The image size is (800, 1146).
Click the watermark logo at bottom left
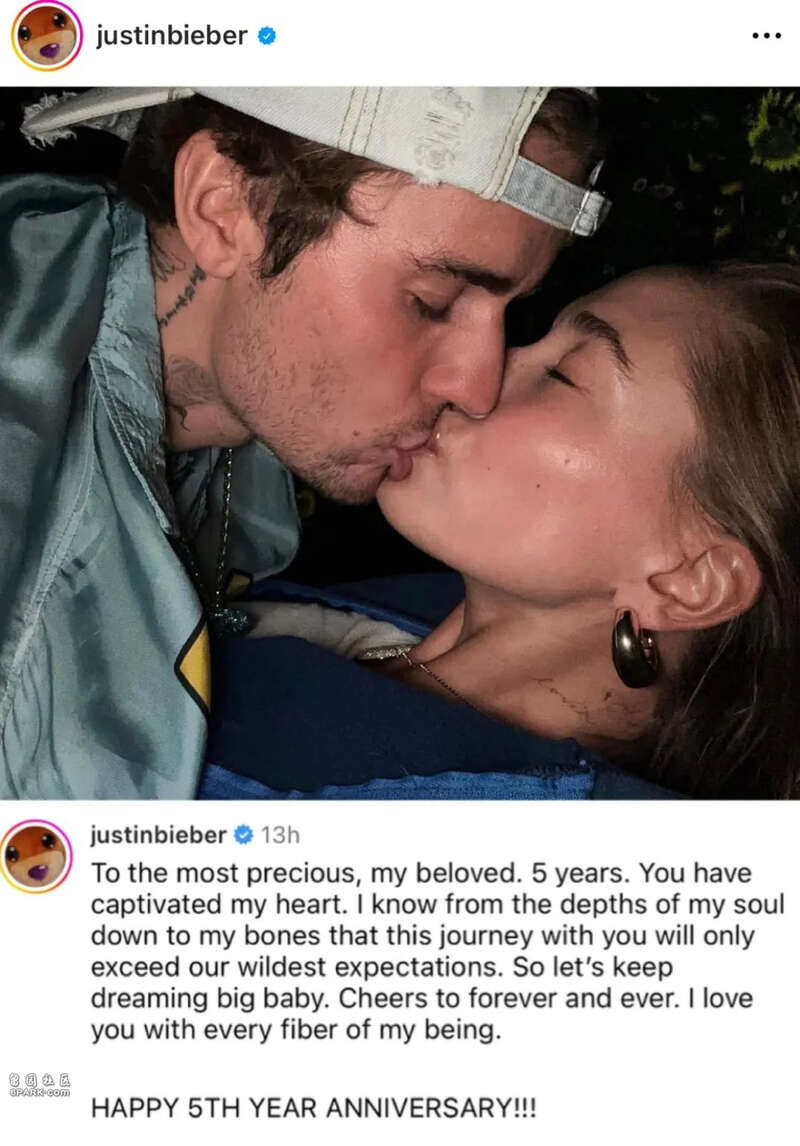pyautogui.click(x=39, y=1085)
